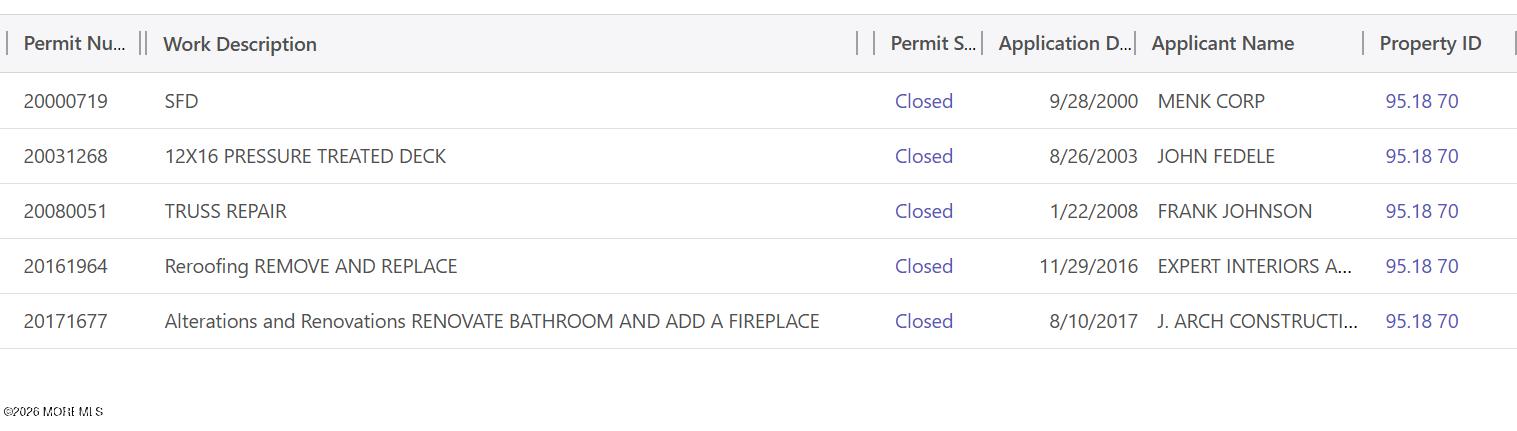Viewport: 1517px width, 431px height.
Task: Select the 8/10/2017 application date cell
Action: [x=1093, y=321]
